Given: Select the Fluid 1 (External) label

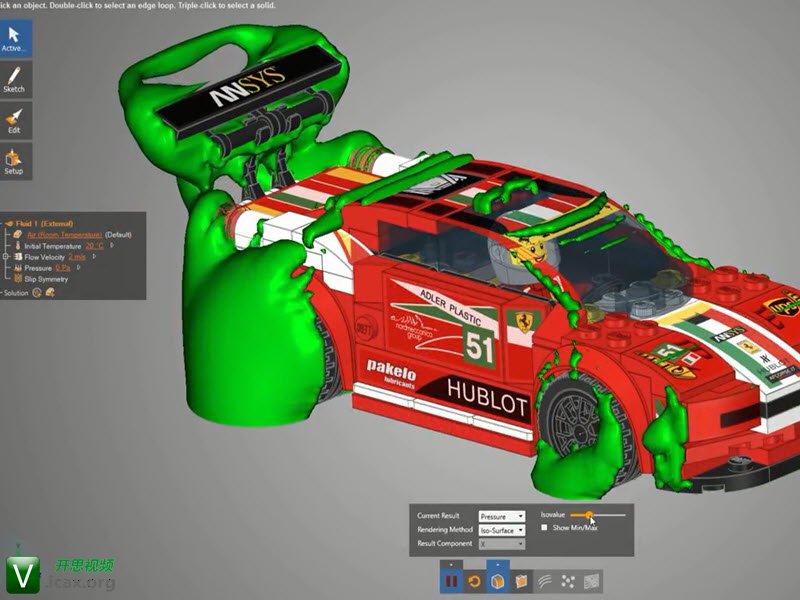Looking at the screenshot, I should (44, 223).
